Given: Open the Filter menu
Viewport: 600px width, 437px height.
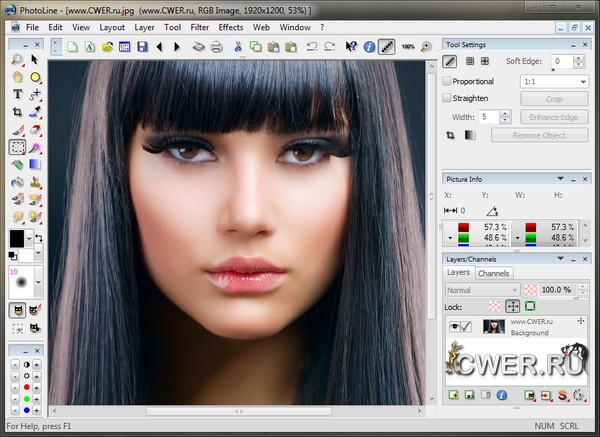Looking at the screenshot, I should [200, 26].
